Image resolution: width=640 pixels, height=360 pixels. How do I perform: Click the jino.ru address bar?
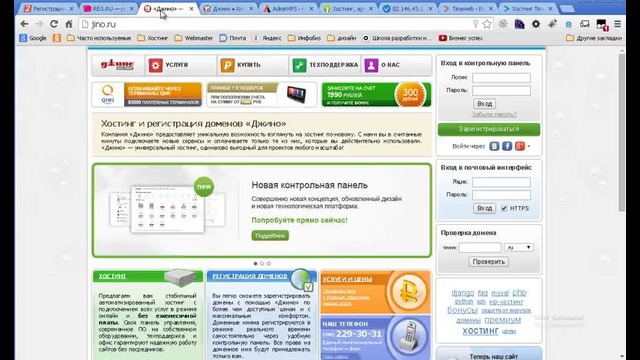(278, 24)
